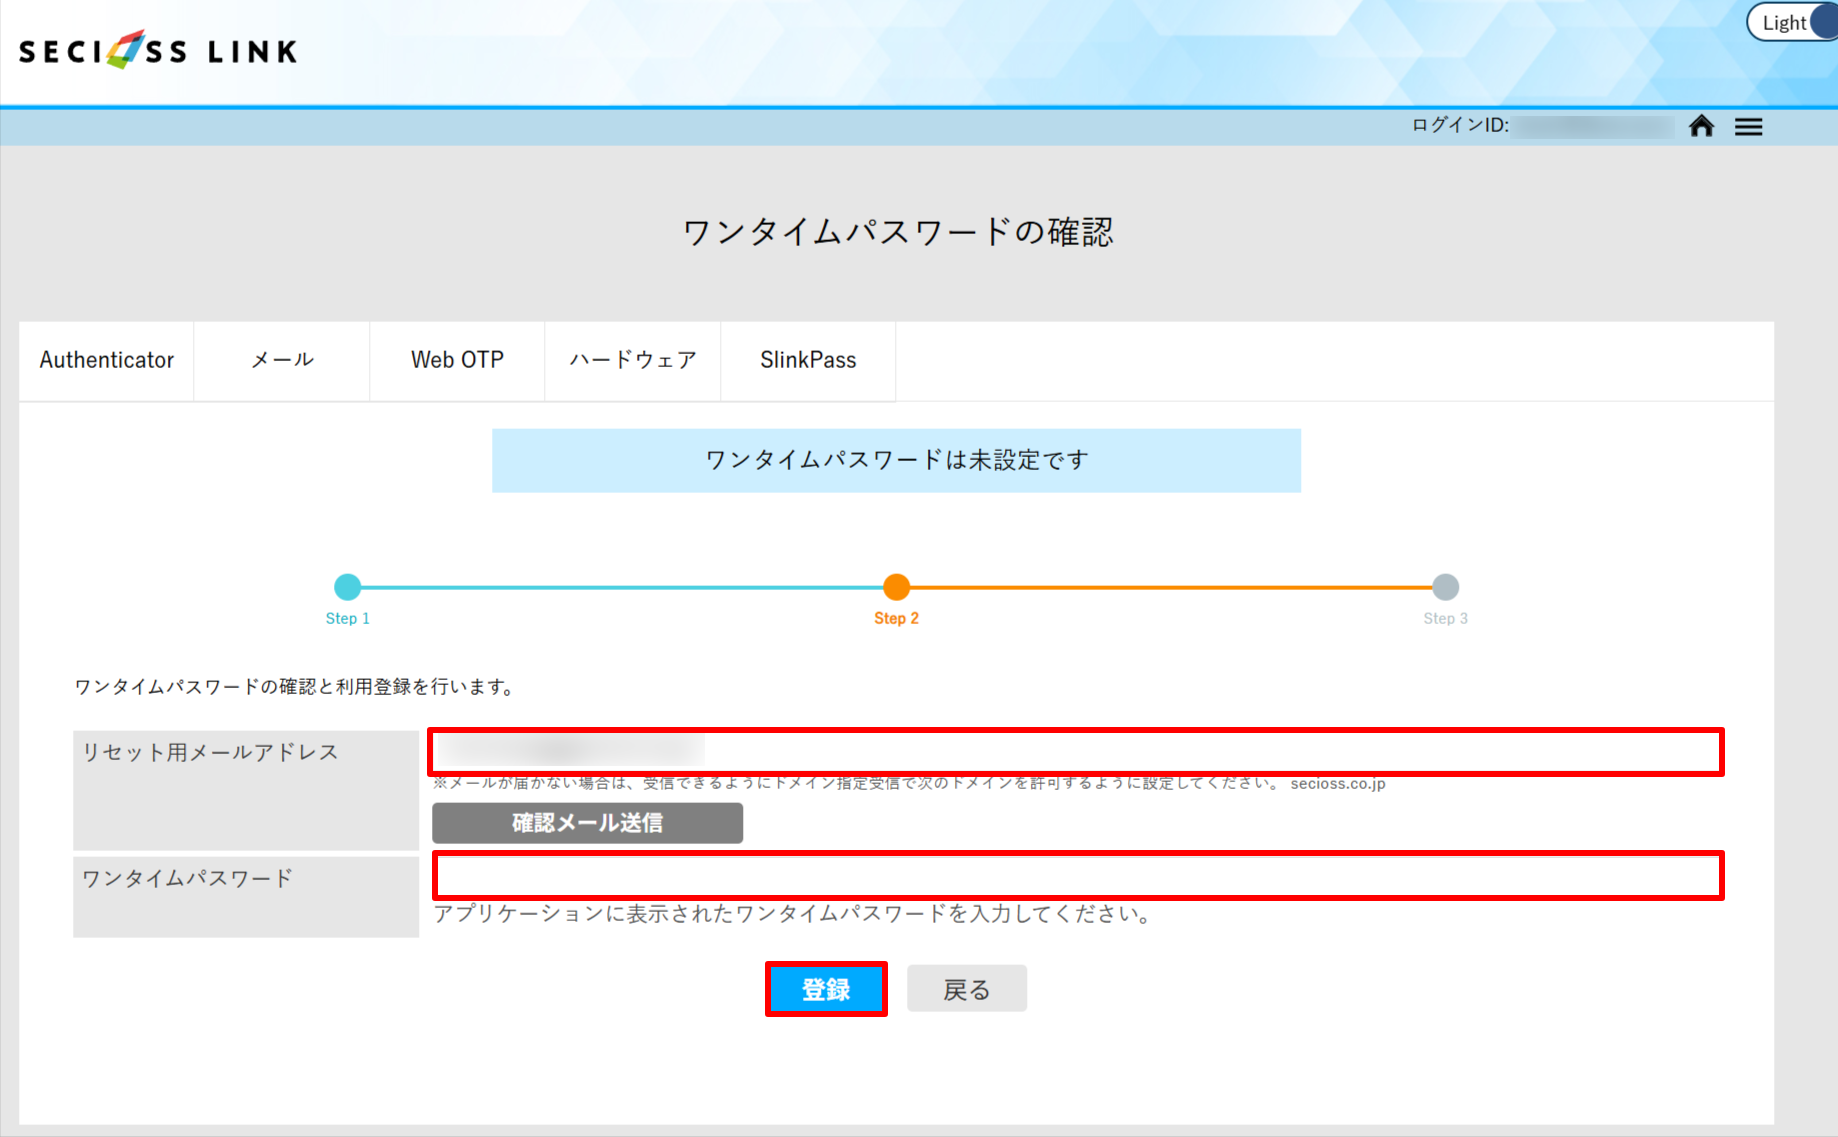Focus the リセット用メールアドレス input field
Screen dimensions: 1838x1137
point(1076,751)
